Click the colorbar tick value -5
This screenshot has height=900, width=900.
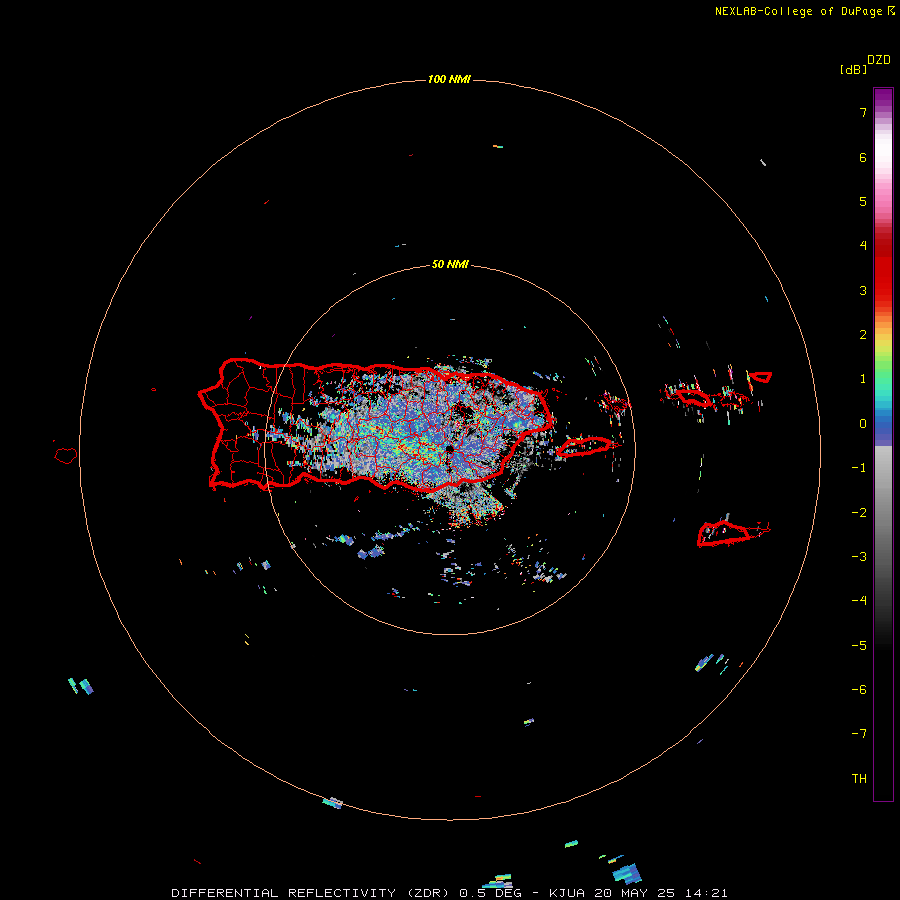[x=859, y=646]
